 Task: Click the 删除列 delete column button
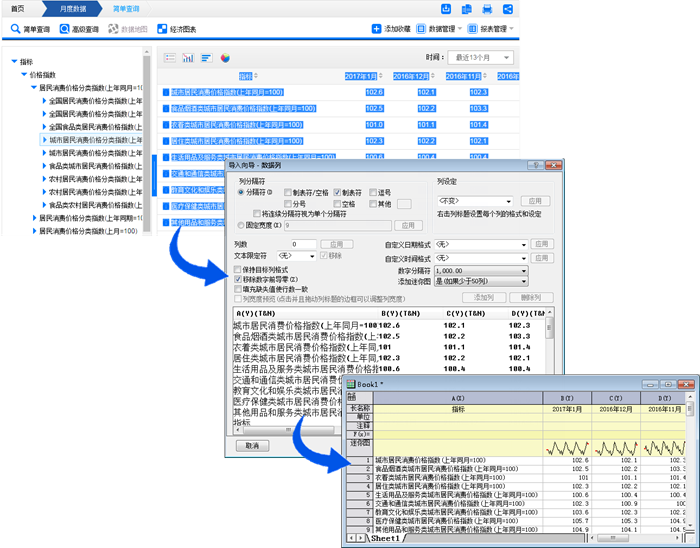coord(531,297)
